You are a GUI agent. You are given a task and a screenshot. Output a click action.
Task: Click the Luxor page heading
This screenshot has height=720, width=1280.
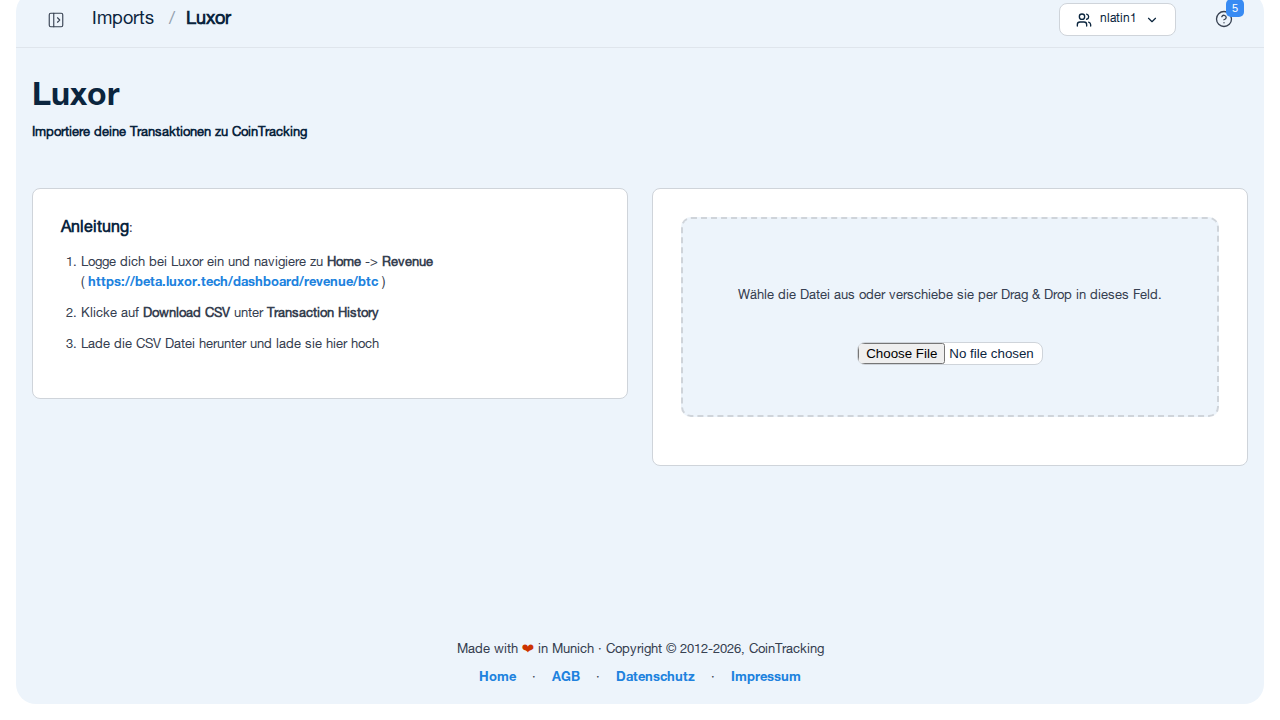(76, 94)
